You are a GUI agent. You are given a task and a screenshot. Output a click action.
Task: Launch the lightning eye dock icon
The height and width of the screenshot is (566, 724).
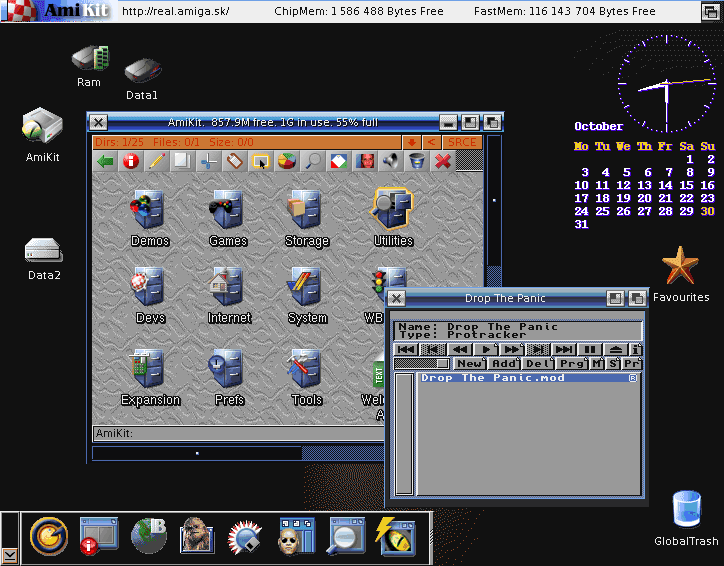pos(396,536)
